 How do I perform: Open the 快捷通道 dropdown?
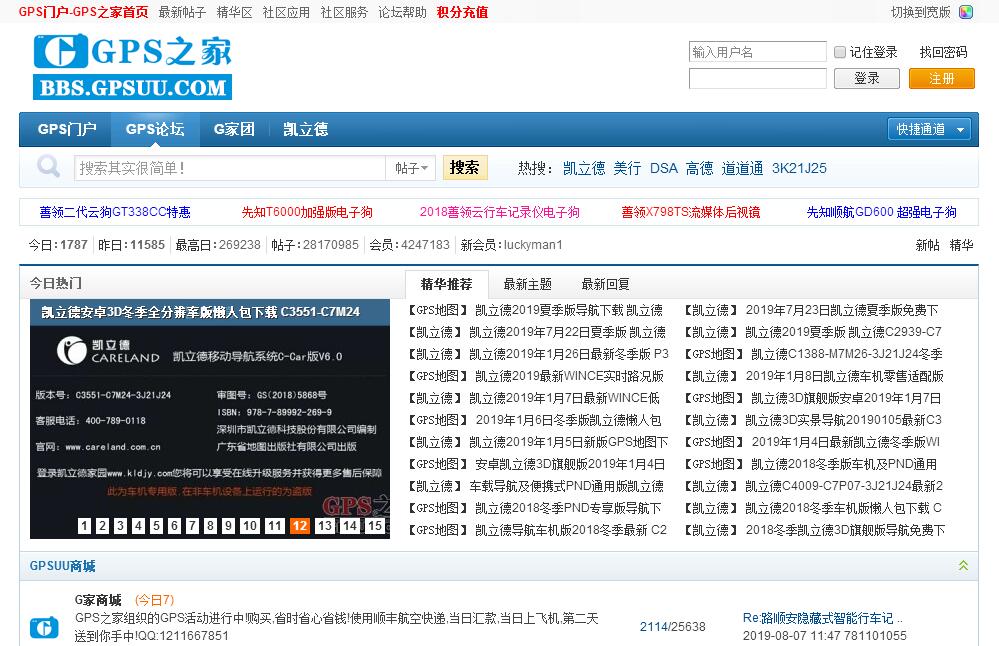point(929,129)
